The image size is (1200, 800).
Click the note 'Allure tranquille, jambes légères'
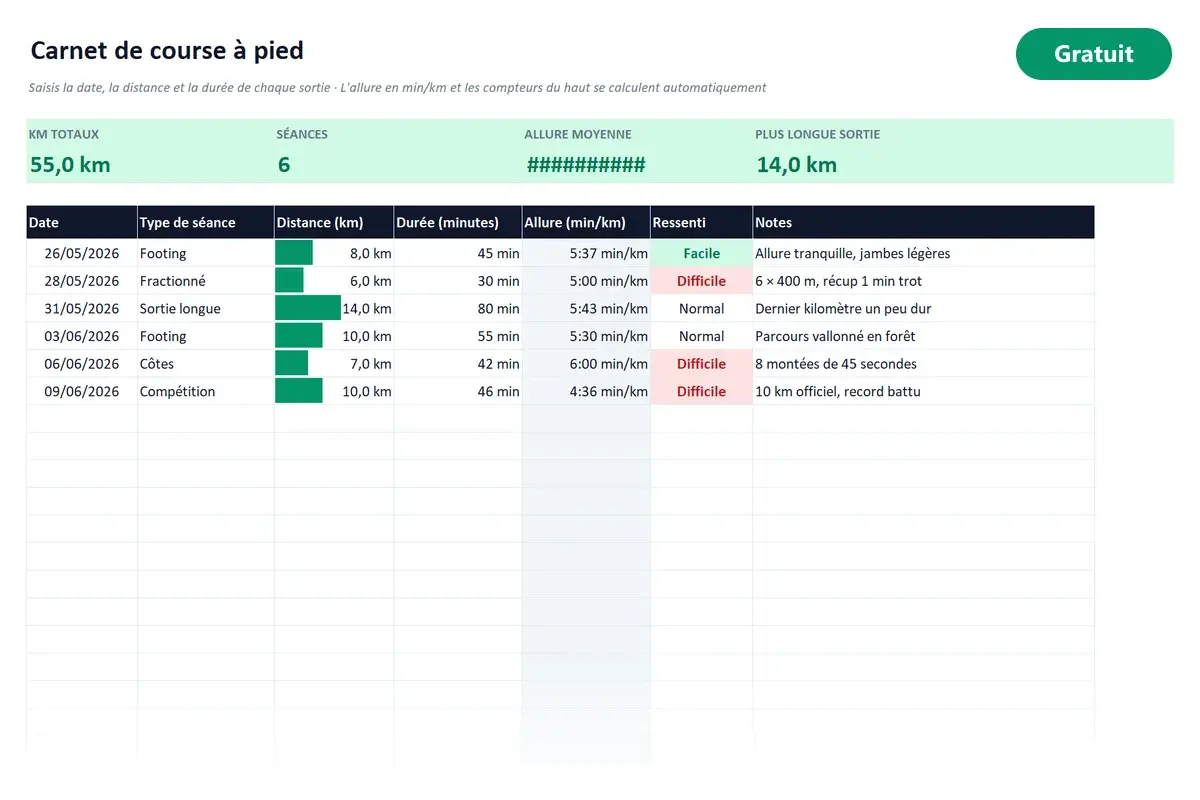[x=853, y=253]
